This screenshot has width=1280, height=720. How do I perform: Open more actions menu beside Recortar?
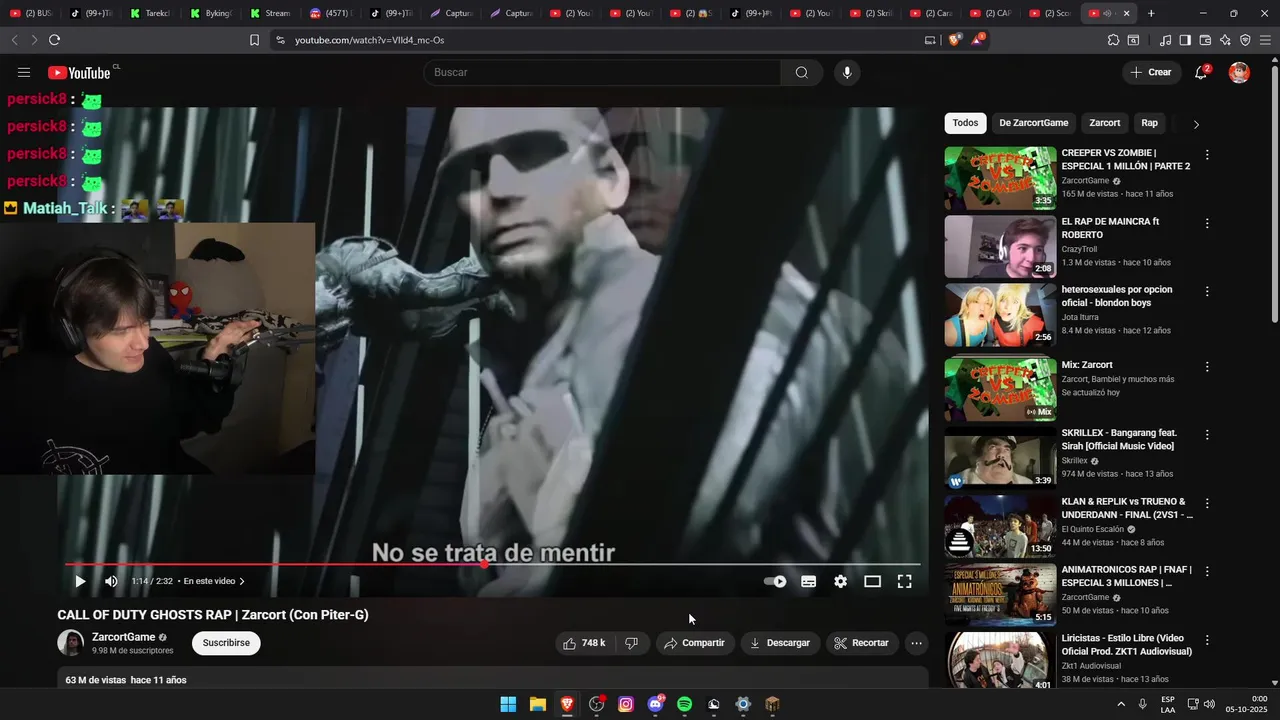(x=916, y=643)
